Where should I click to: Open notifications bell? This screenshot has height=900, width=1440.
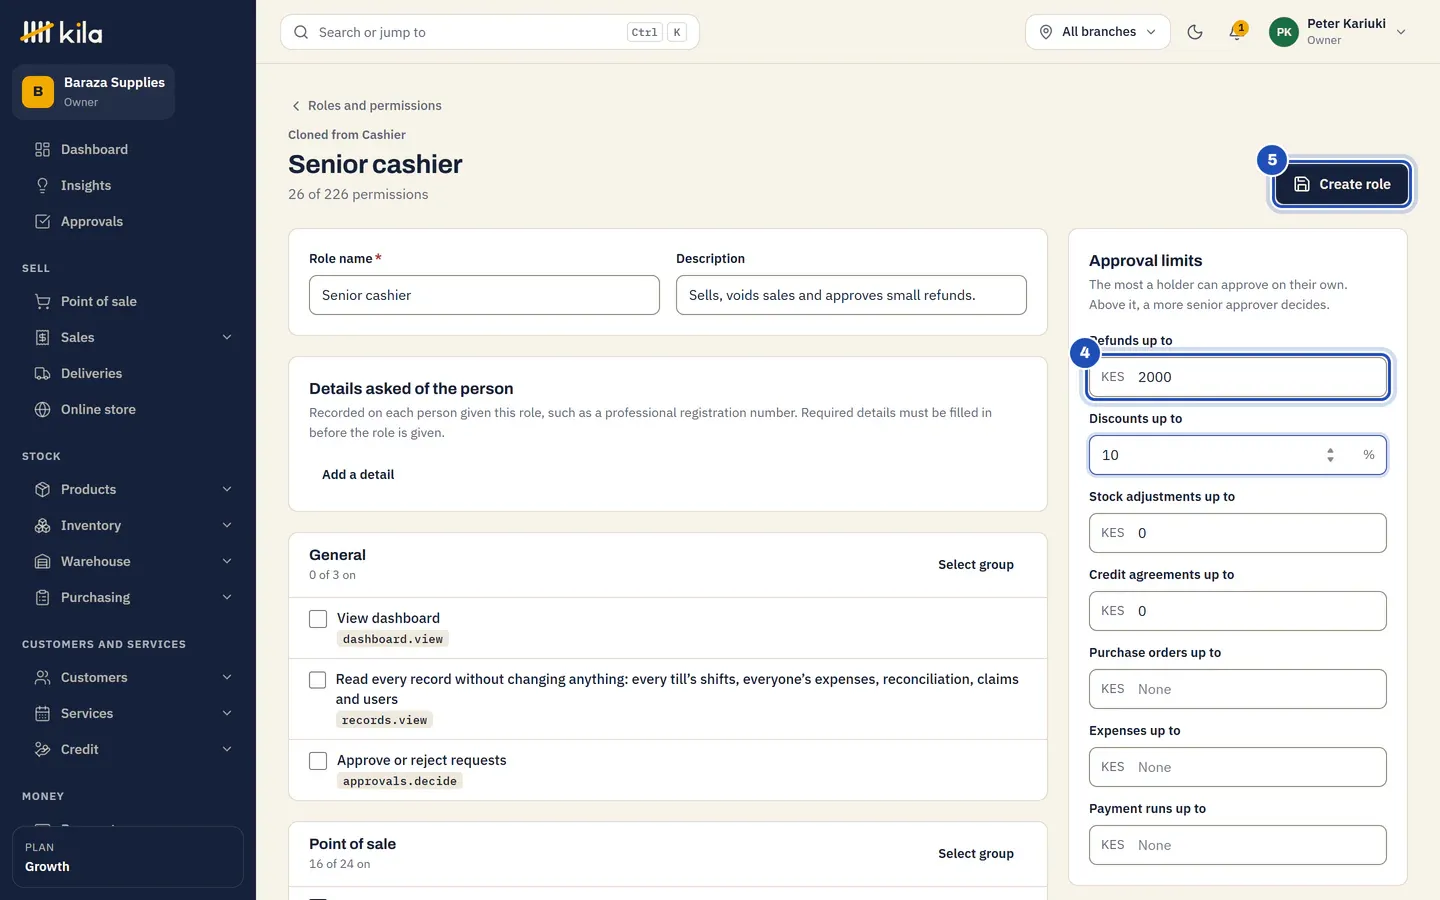click(1237, 32)
